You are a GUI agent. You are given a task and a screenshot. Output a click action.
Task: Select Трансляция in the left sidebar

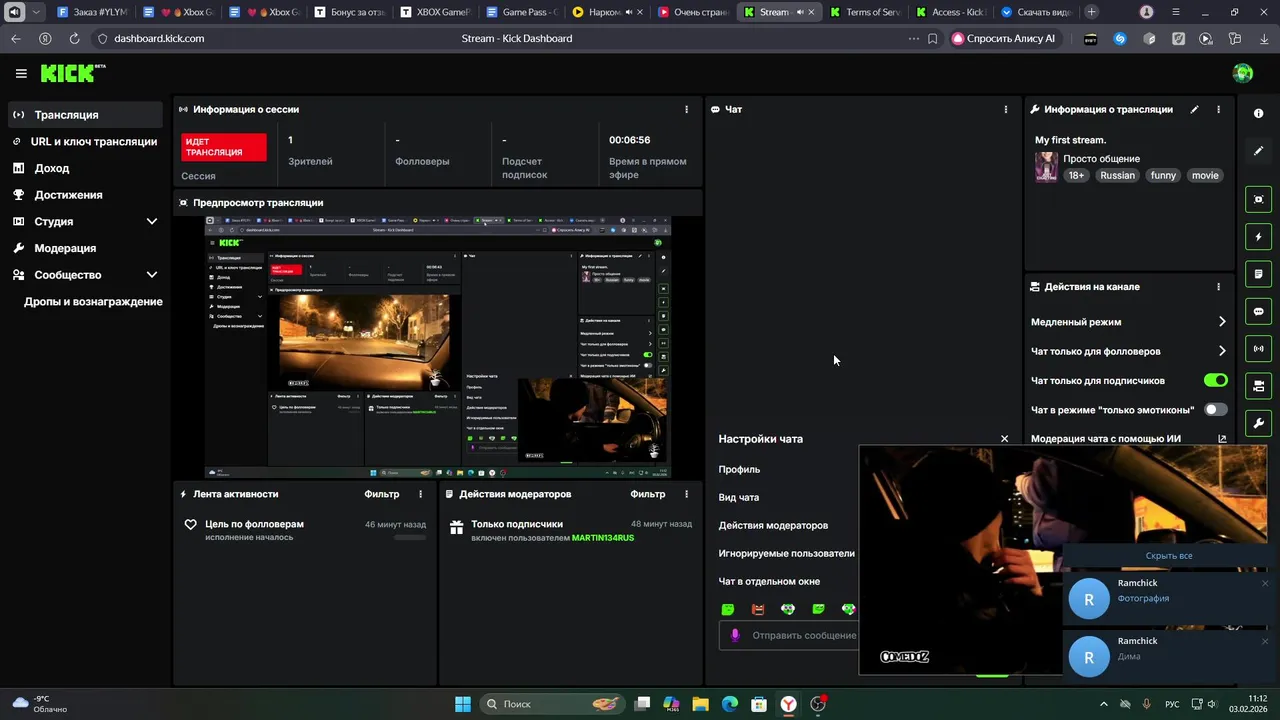(x=85, y=115)
